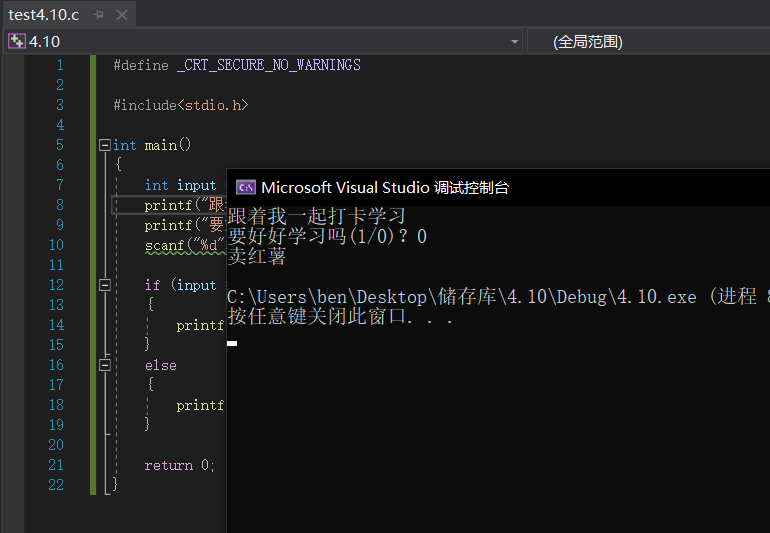Click the int input declaration on line 7
Viewport: 770px width, 533px height.
pos(180,185)
